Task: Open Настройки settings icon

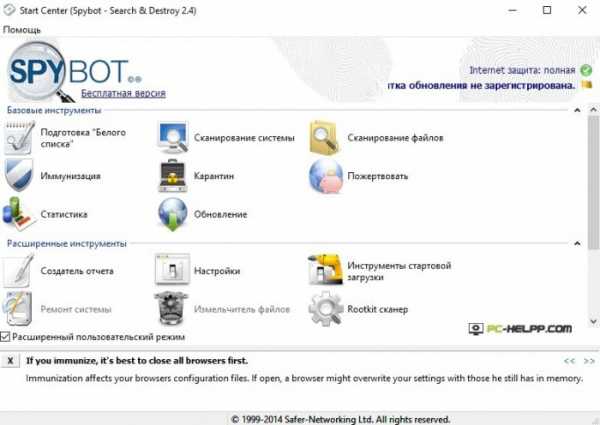Action: coord(174,271)
